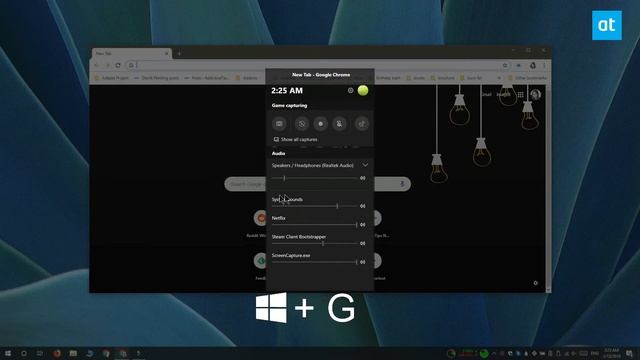
Task: Show hidden system tray icons
Action: [x=493, y=353]
